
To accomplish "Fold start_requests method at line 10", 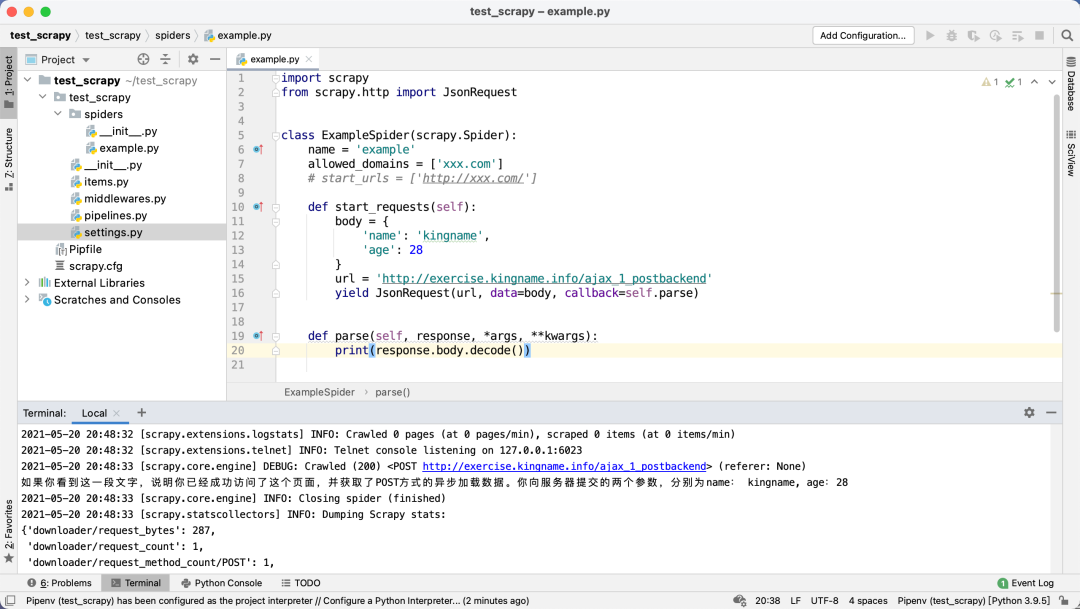I will pyautogui.click(x=276, y=207).
